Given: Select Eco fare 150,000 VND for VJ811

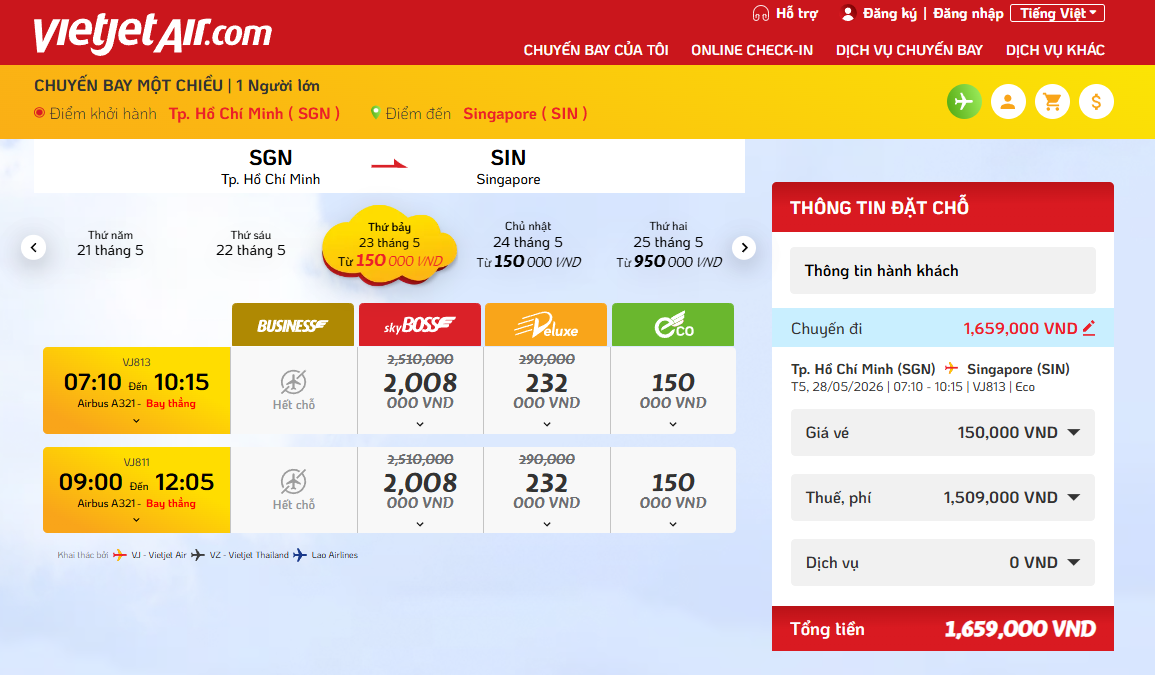Looking at the screenshot, I should pos(673,490).
